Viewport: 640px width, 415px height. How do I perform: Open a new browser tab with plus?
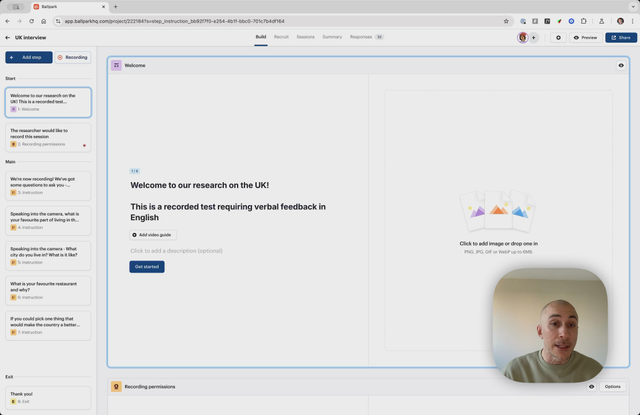[x=116, y=7]
